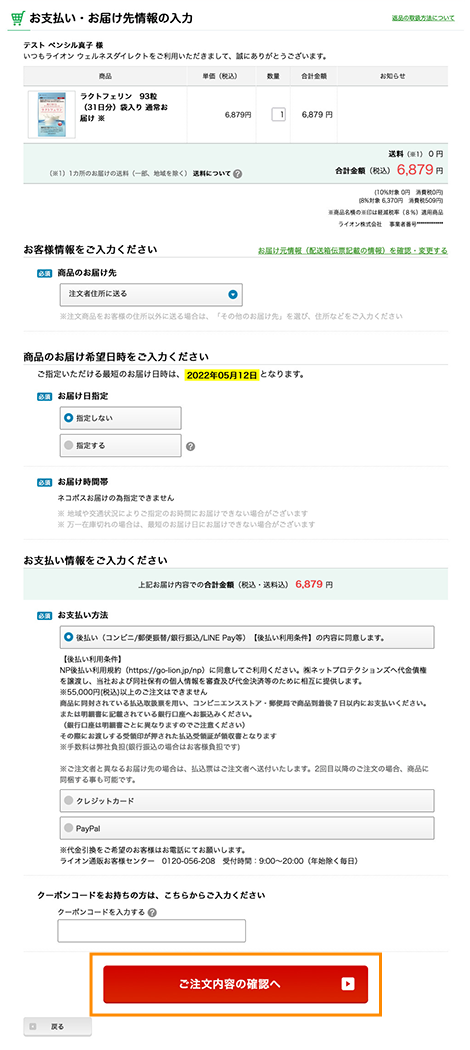Click the 戻る back button
Viewport: 470px width, 1050px height.
57,1026
